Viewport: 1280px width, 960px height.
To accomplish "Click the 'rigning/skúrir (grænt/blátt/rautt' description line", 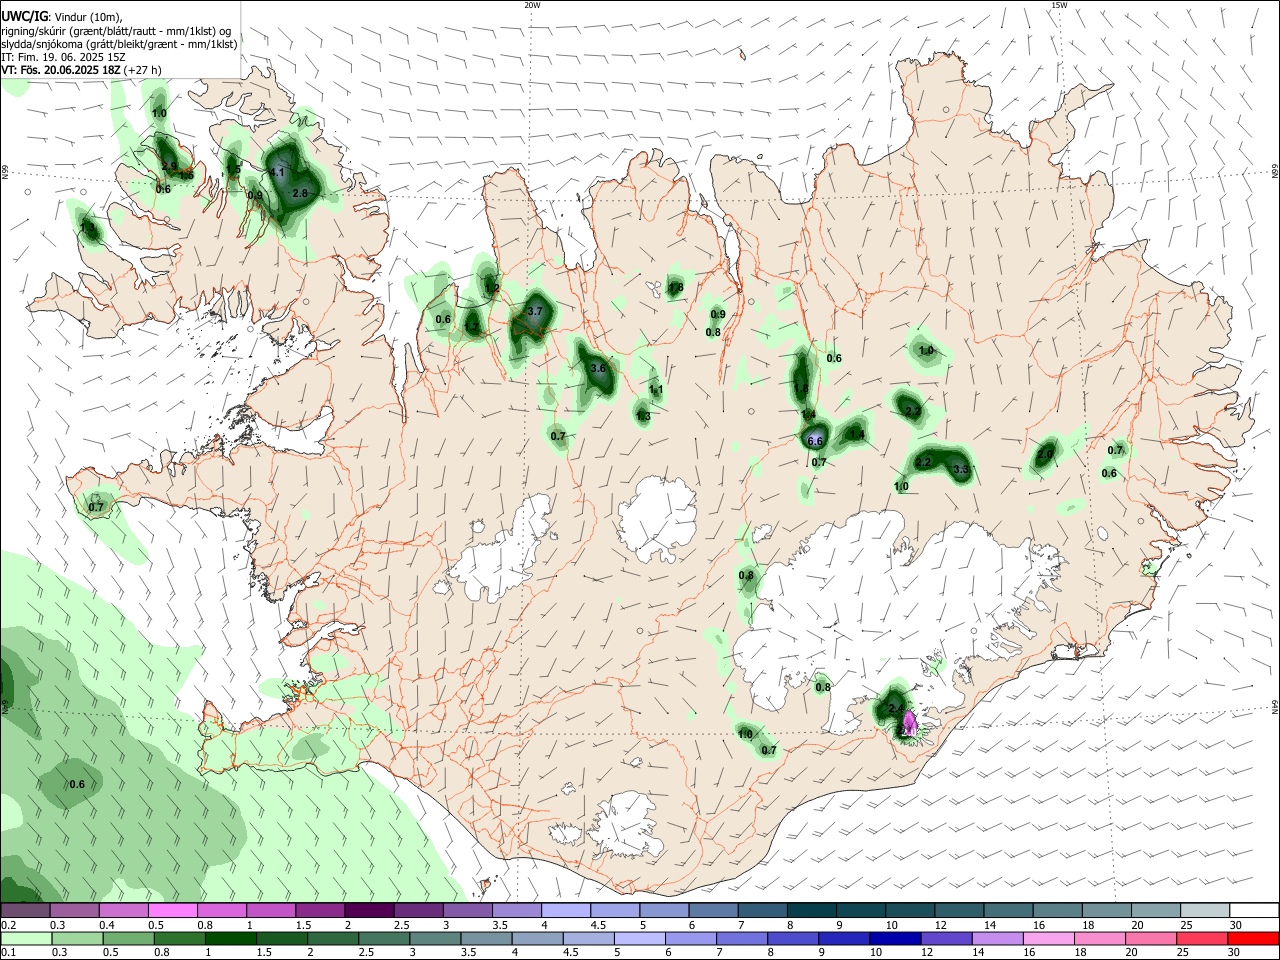I will click(x=117, y=31).
